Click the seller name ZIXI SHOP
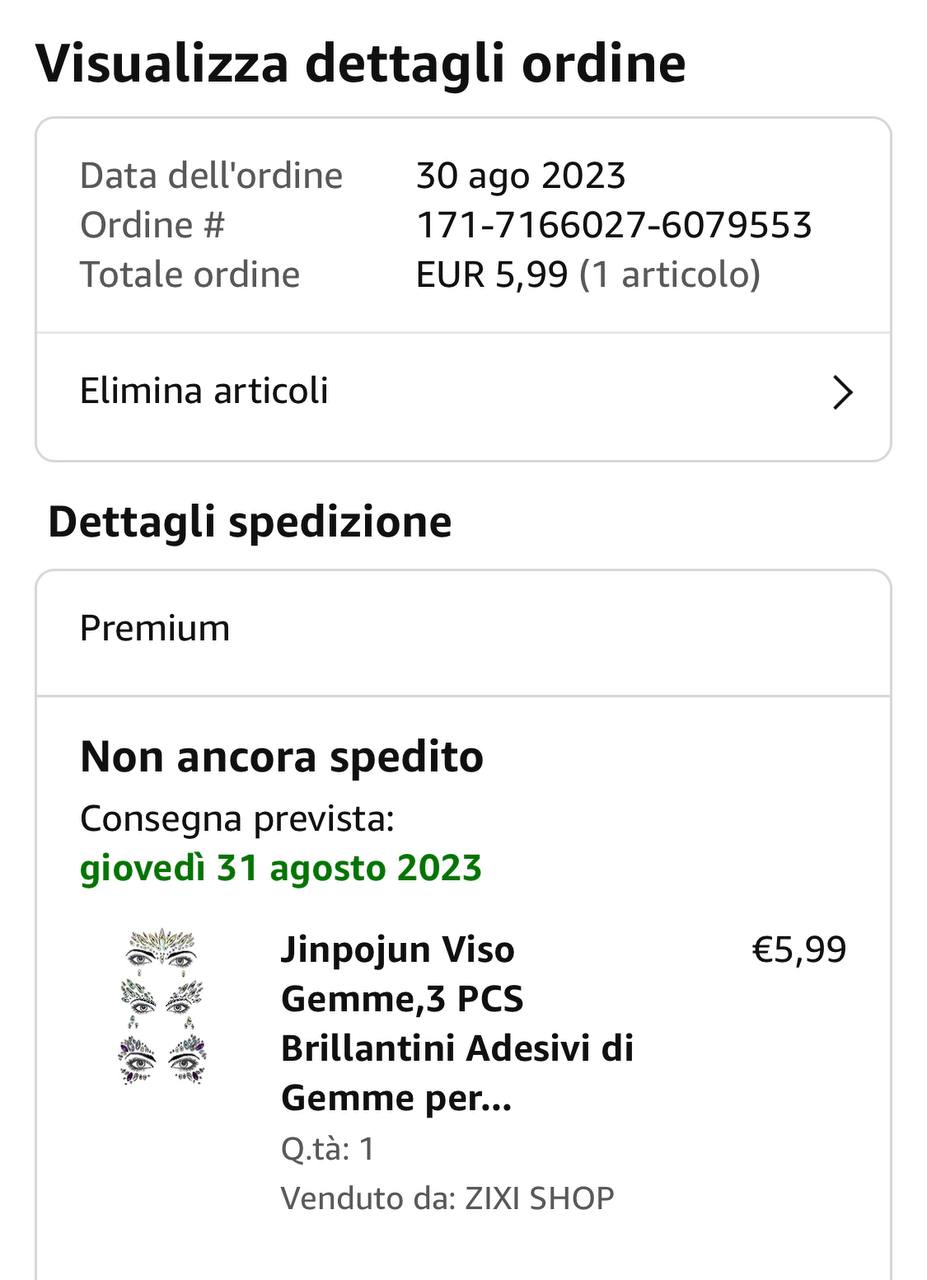The image size is (927, 1280). coord(539,1197)
